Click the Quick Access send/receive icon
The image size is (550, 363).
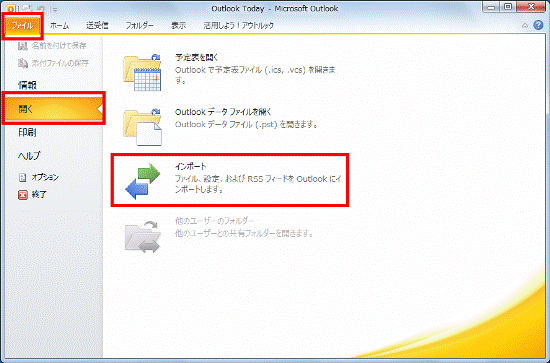pos(26,9)
